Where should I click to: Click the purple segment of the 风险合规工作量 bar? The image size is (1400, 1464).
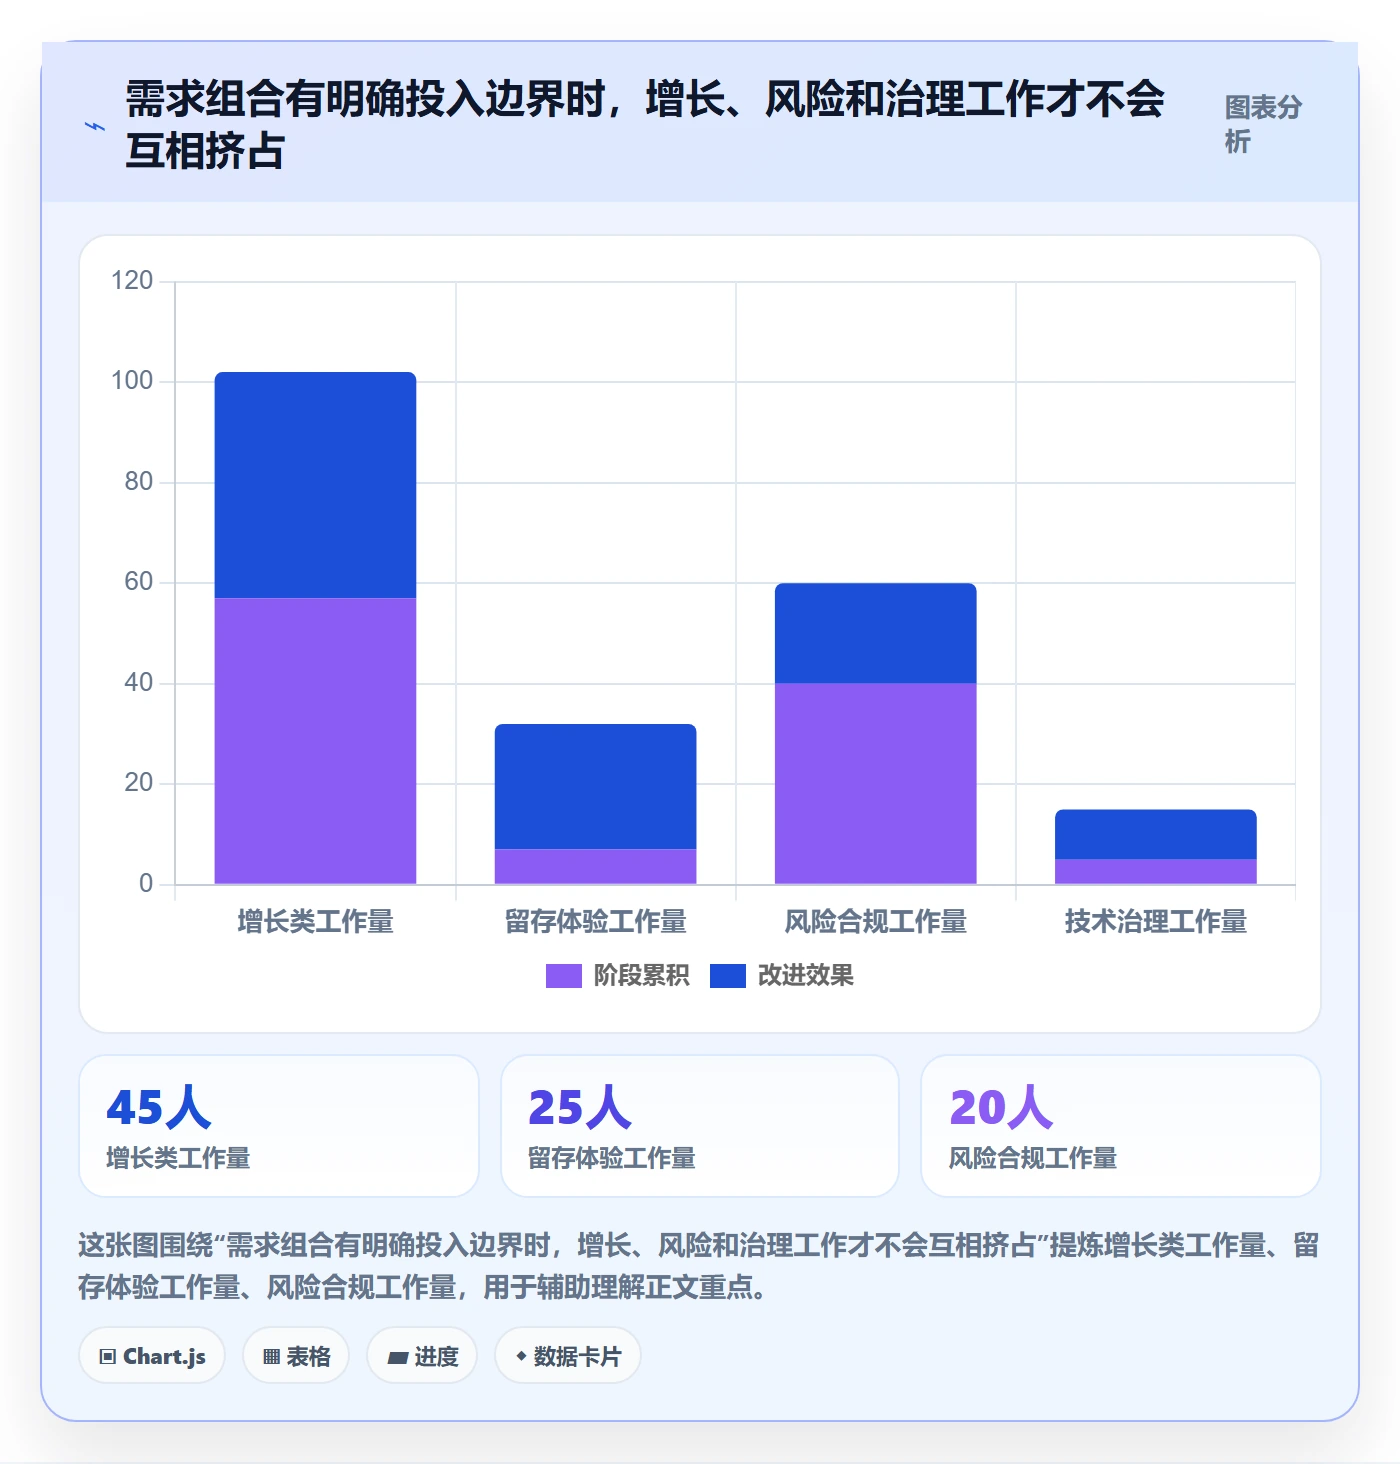pyautogui.click(x=875, y=783)
